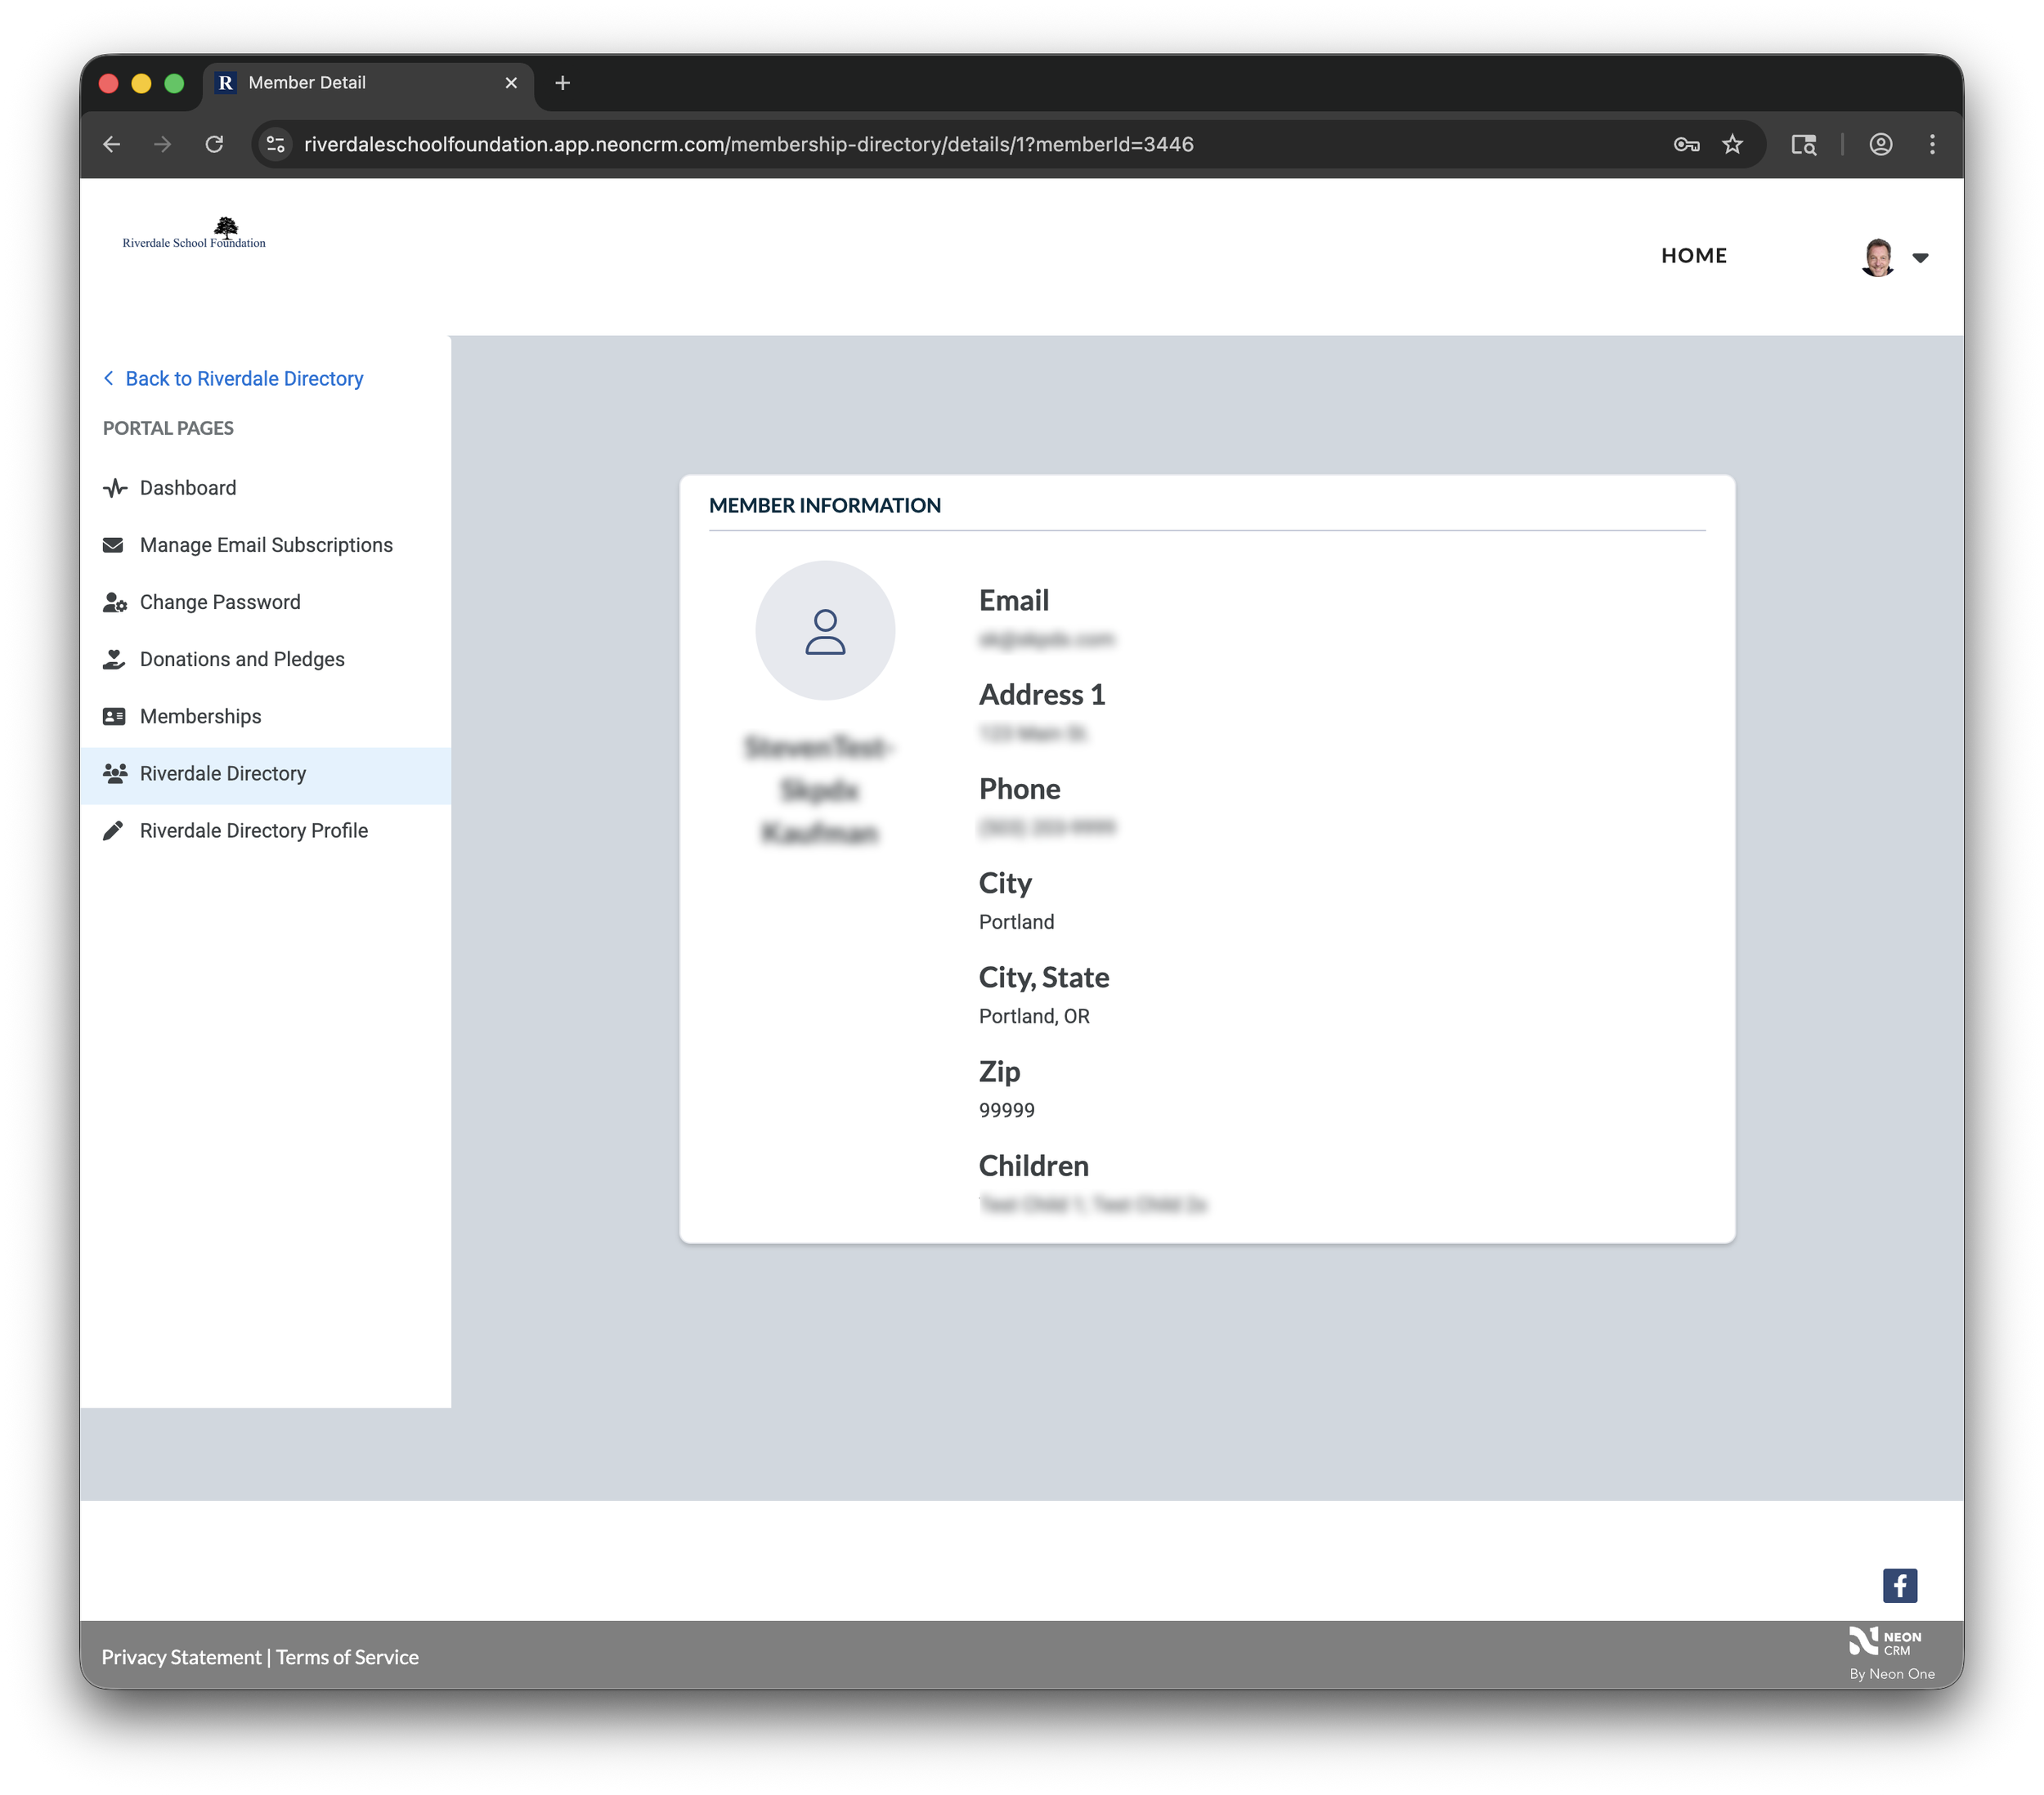Open the Privacy Statement link
Viewport: 2044px width, 1795px height.
[x=181, y=1657]
